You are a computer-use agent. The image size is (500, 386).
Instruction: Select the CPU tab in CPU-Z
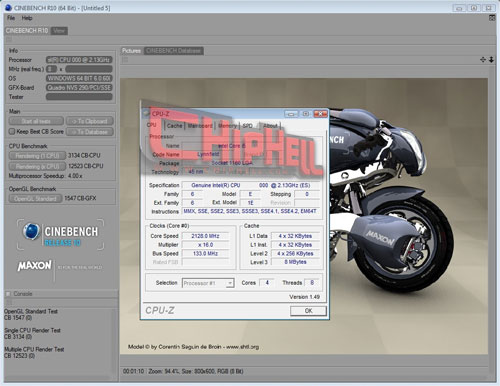click(152, 125)
